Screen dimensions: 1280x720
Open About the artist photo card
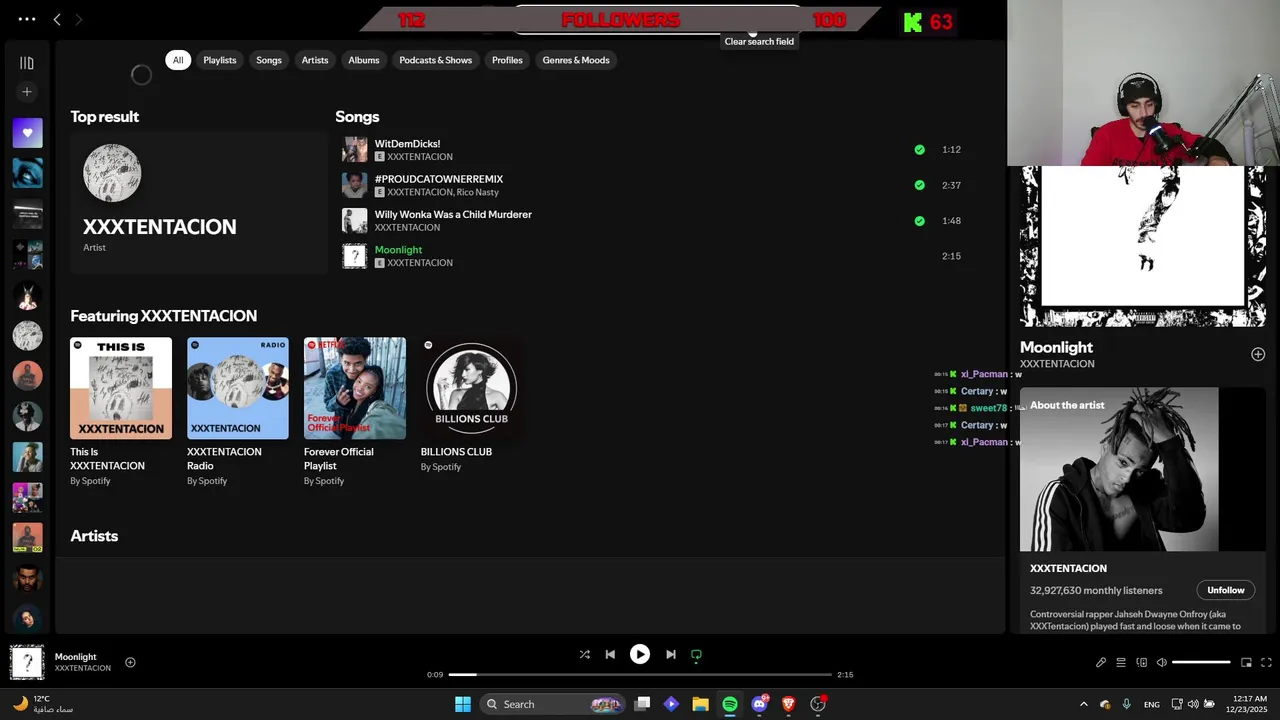[x=1142, y=469]
